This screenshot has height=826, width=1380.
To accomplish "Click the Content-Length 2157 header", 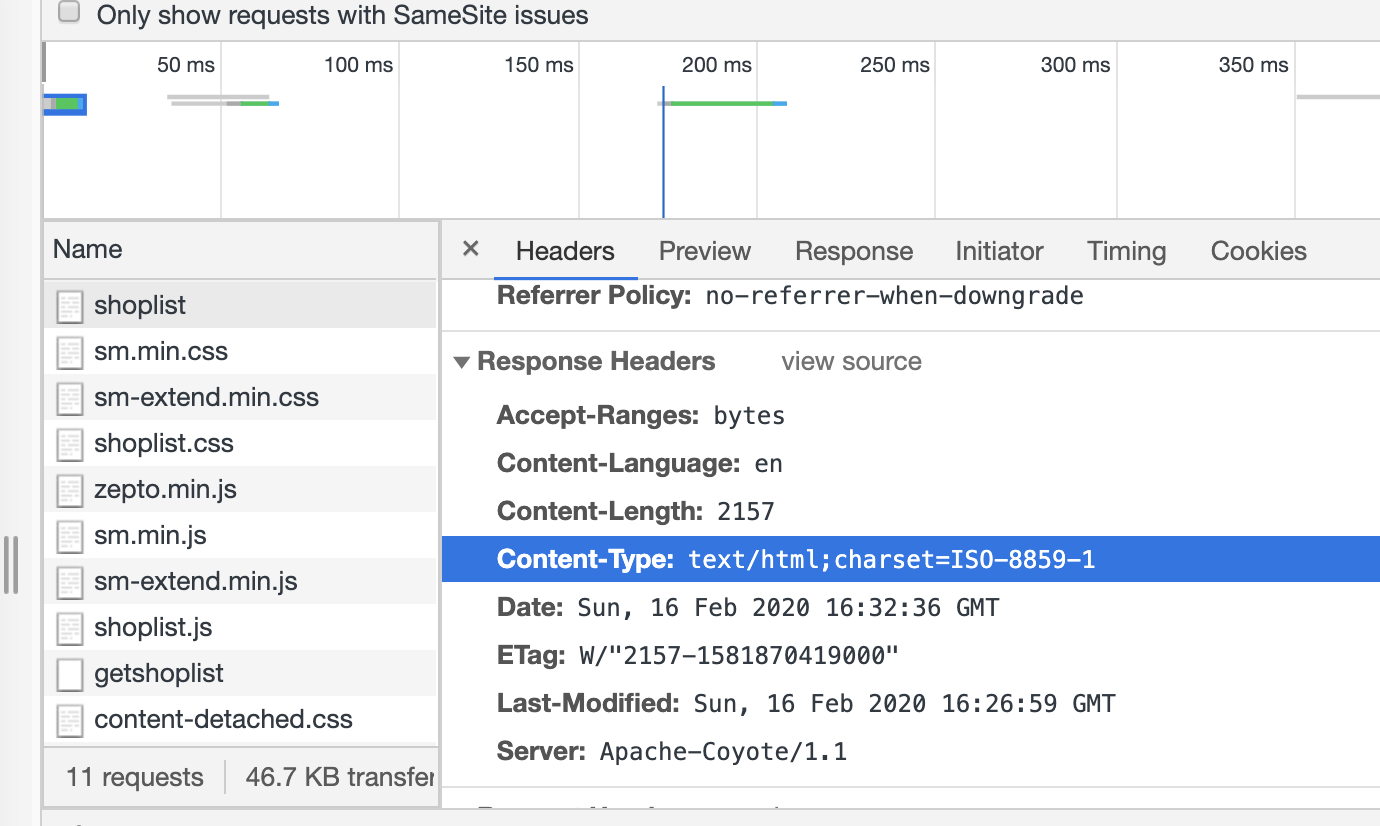I will coord(636,511).
